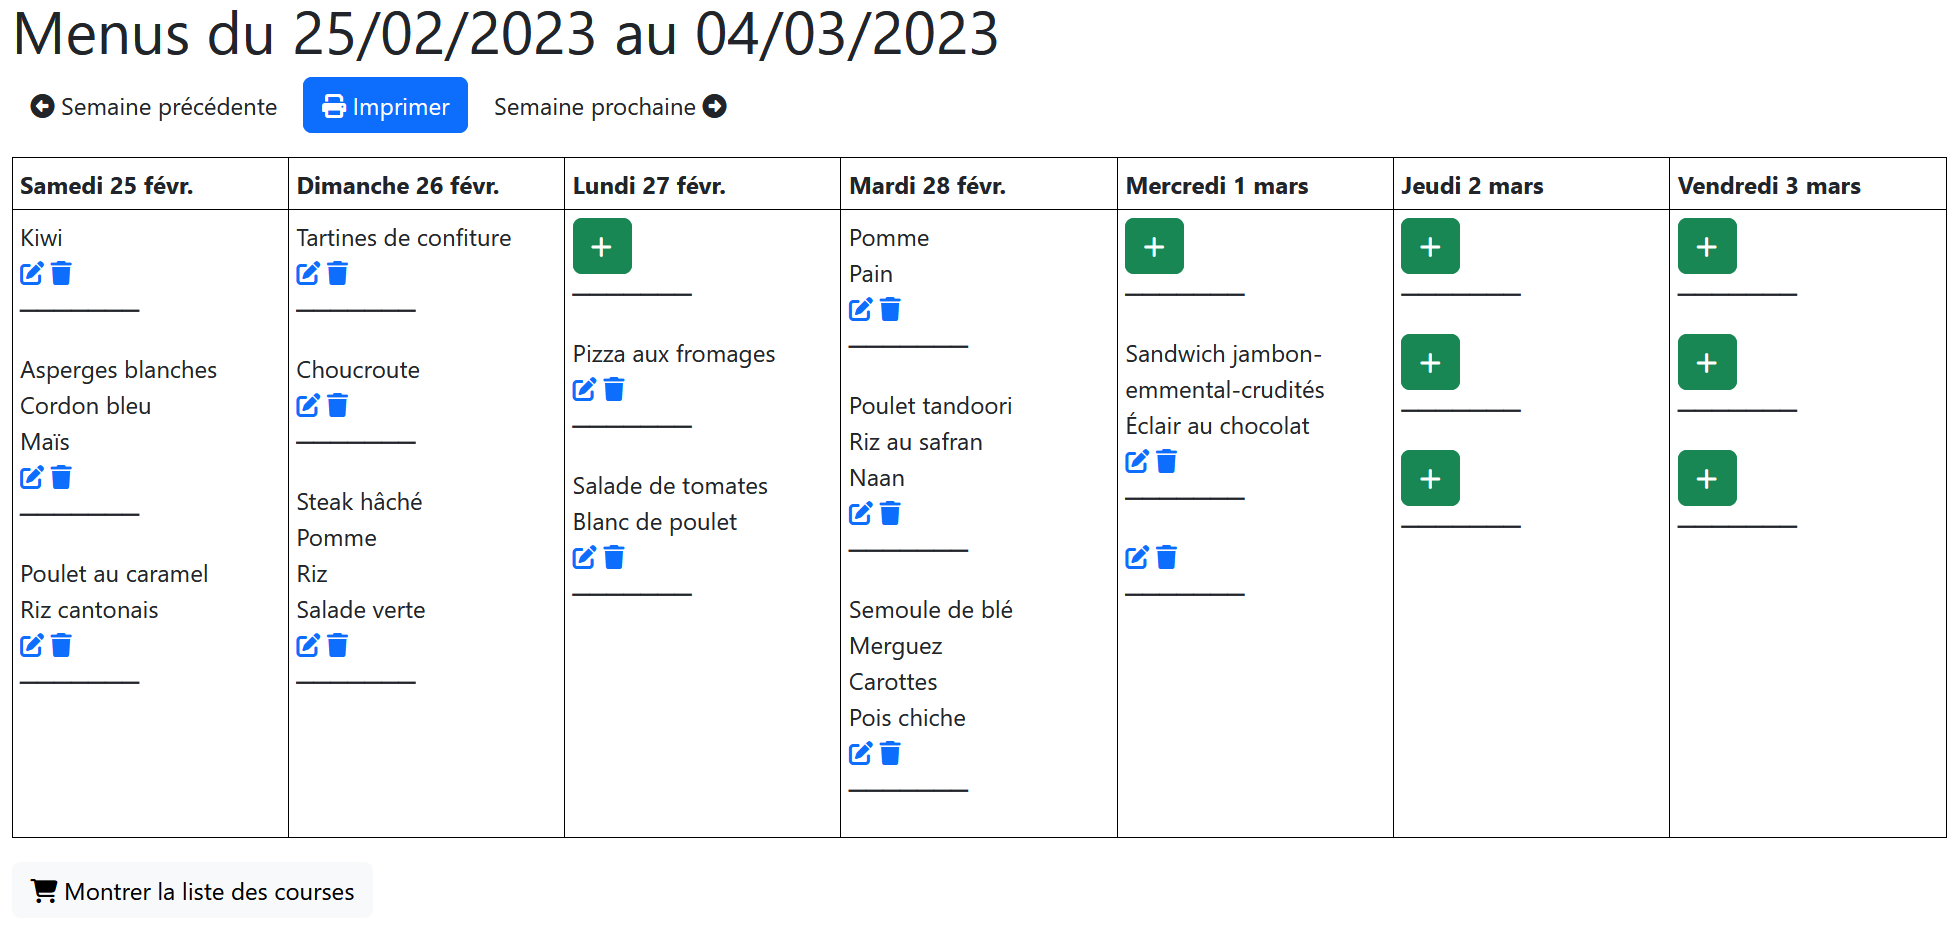
Task: Print the weekly menus with Imprimer
Action: (x=385, y=106)
